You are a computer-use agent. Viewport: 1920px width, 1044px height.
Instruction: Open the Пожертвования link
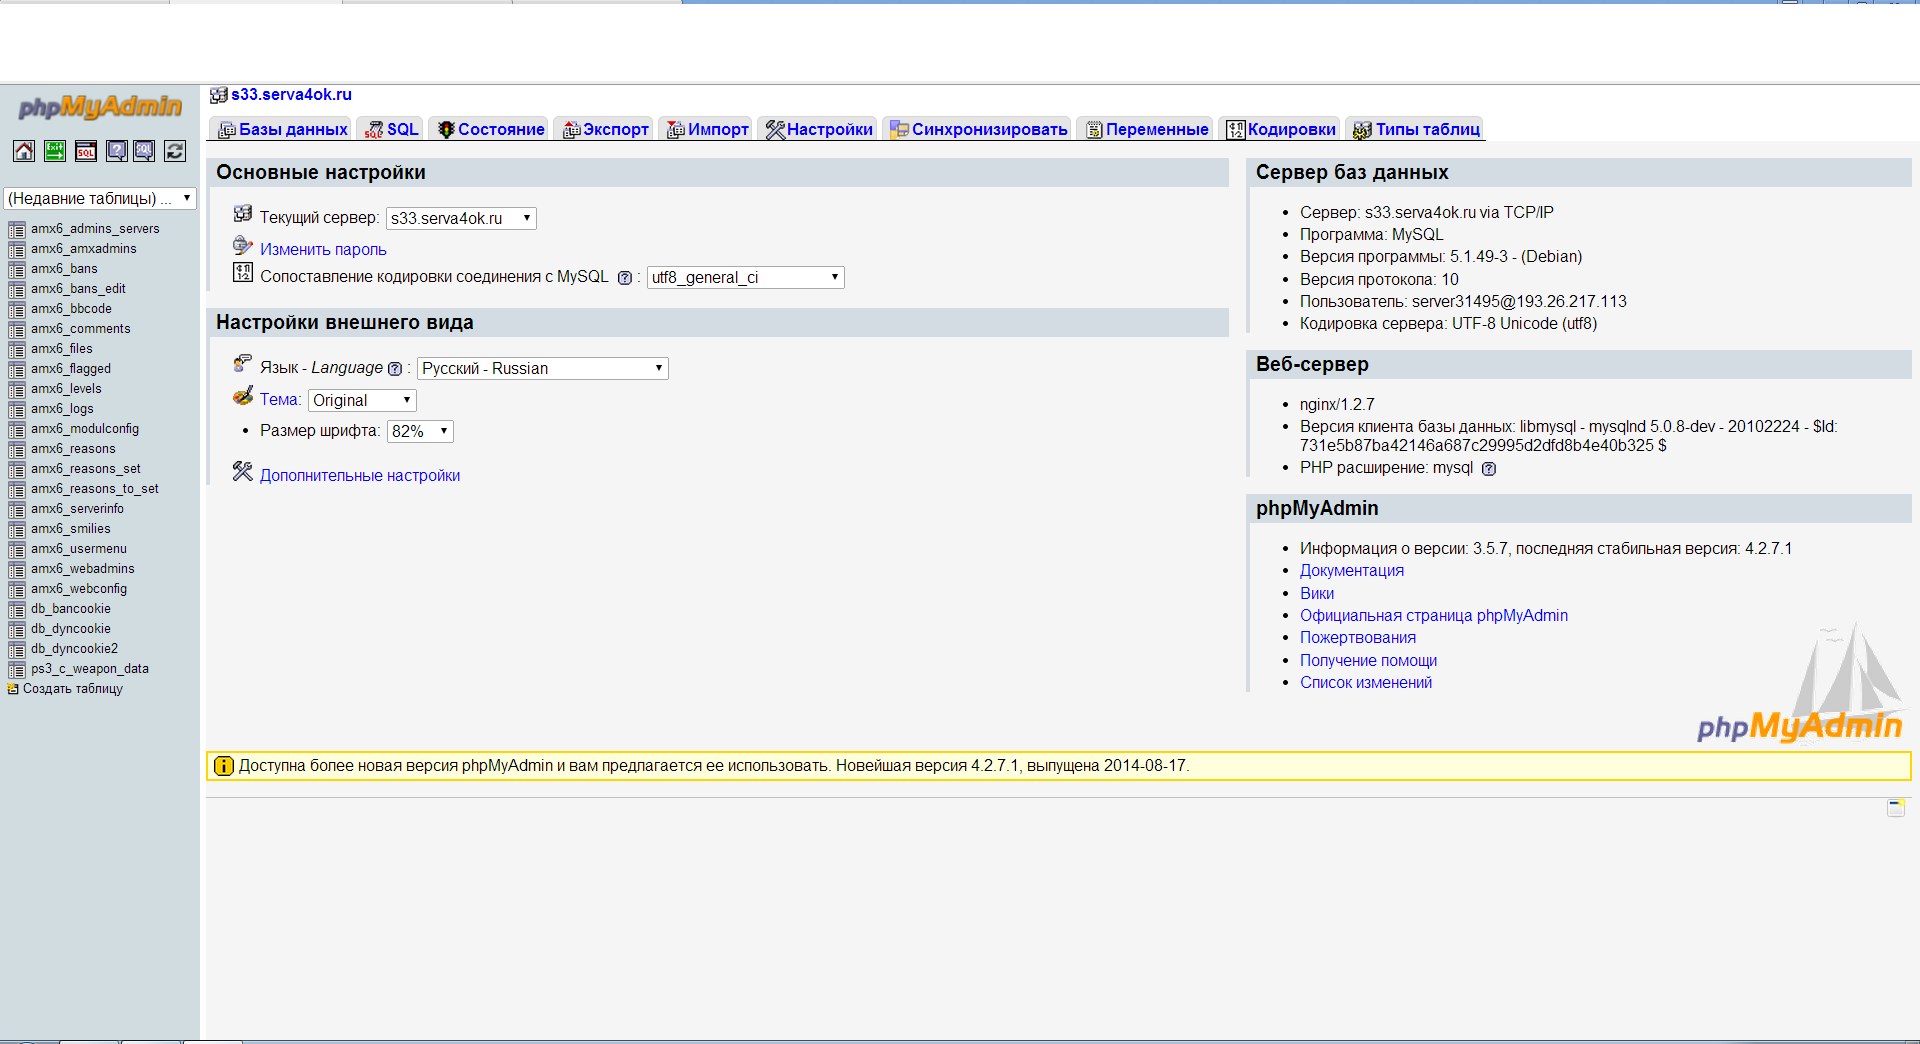pos(1358,637)
